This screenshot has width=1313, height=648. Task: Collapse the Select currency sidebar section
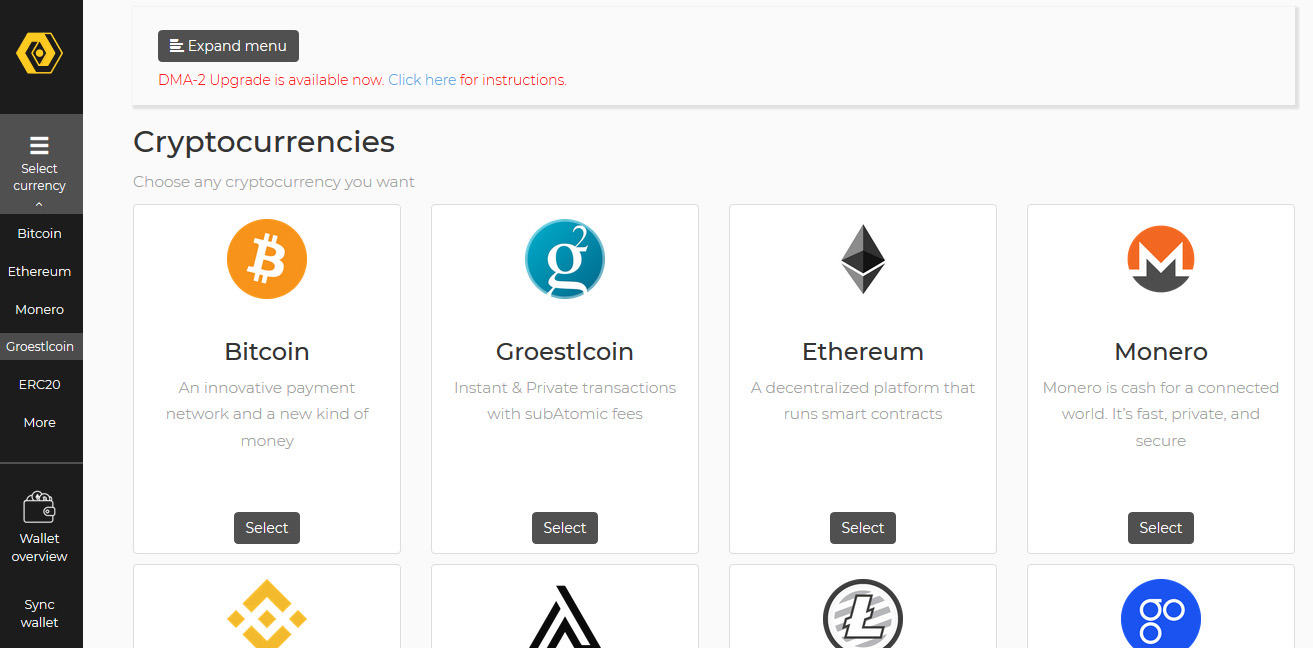tap(40, 164)
